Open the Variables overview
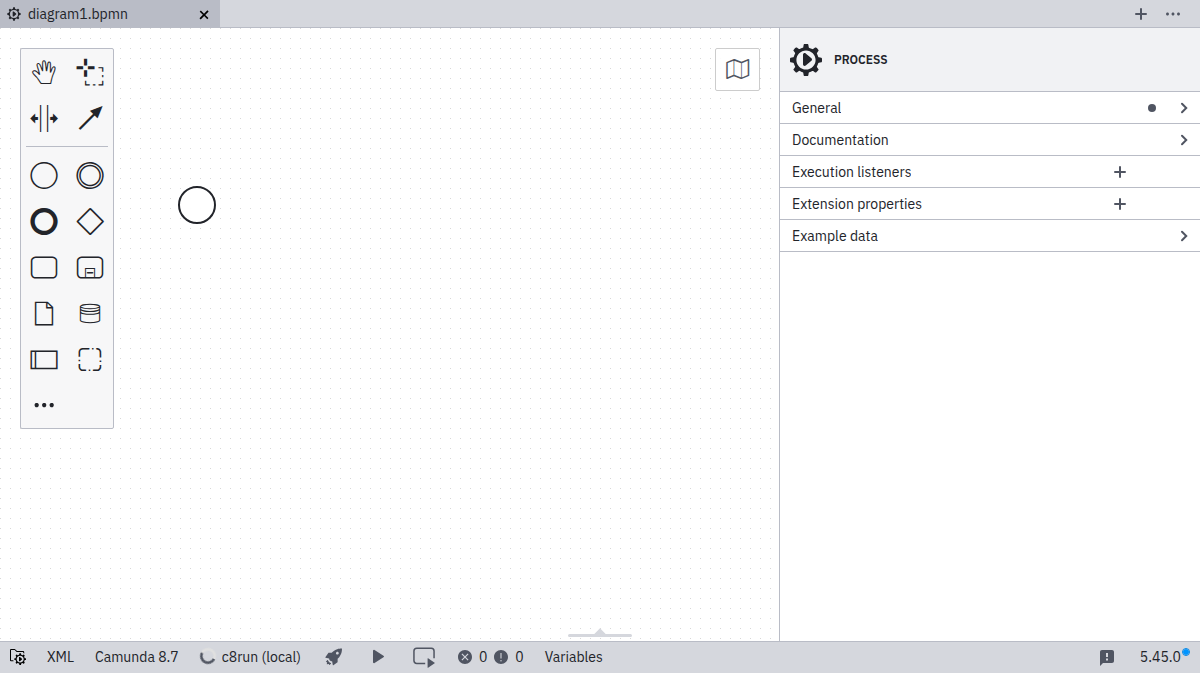This screenshot has width=1200, height=673. click(574, 657)
